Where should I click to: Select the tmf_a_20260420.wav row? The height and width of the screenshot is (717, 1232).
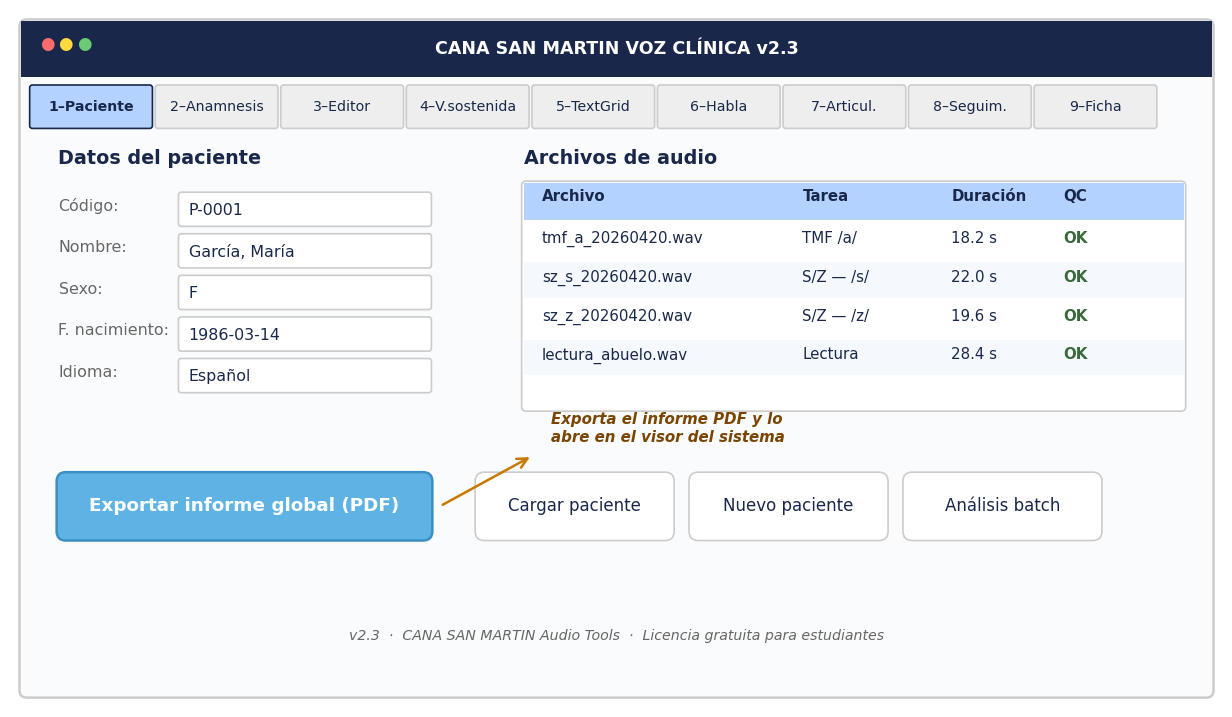[622, 239]
